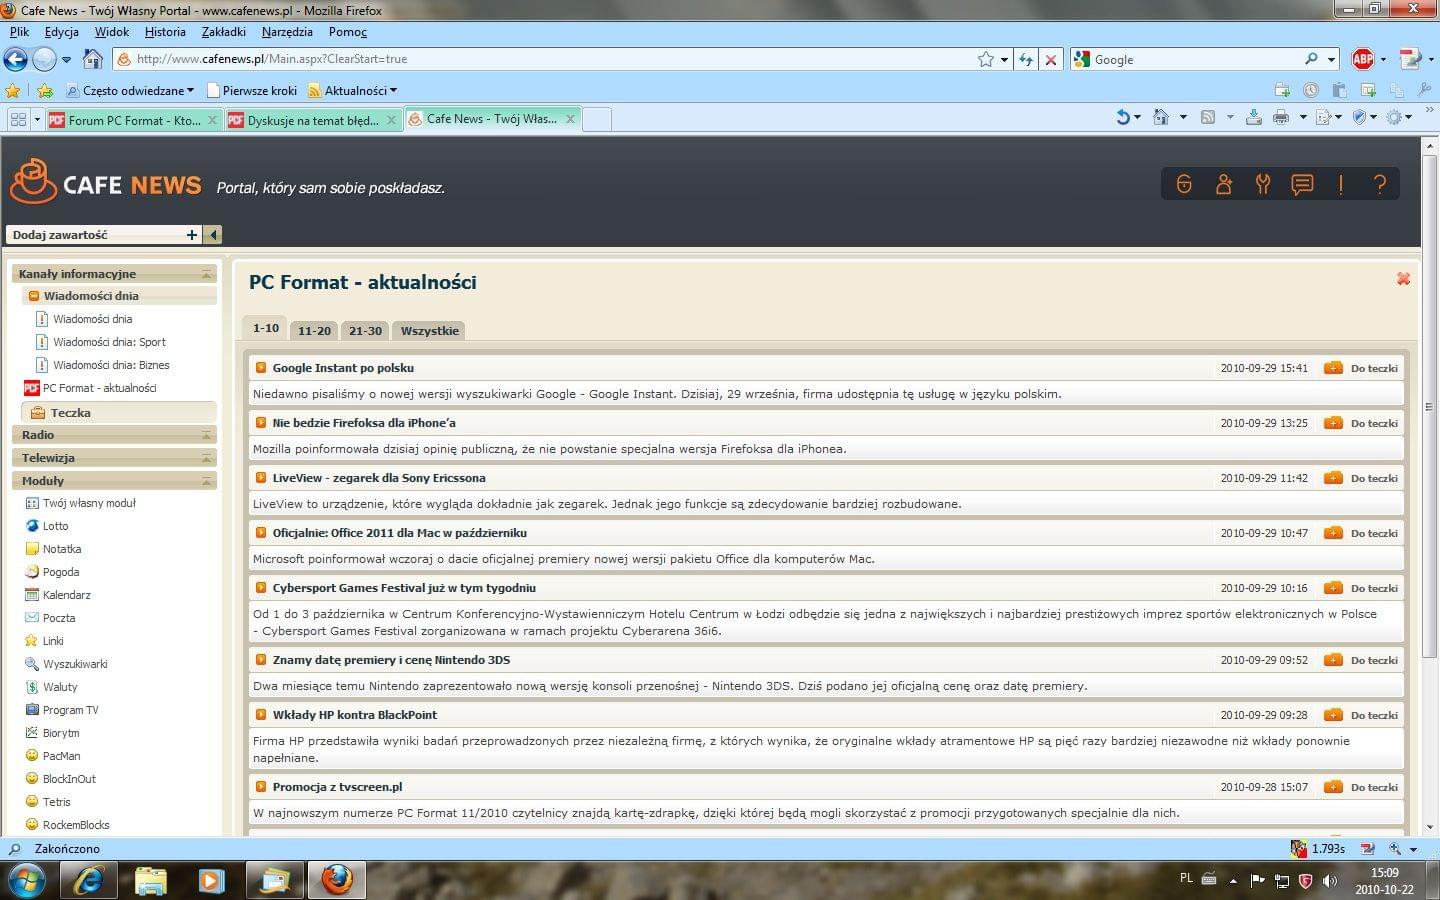Open Windows Media Player from the taskbar
Screen dimensions: 1440x900
coord(211,880)
